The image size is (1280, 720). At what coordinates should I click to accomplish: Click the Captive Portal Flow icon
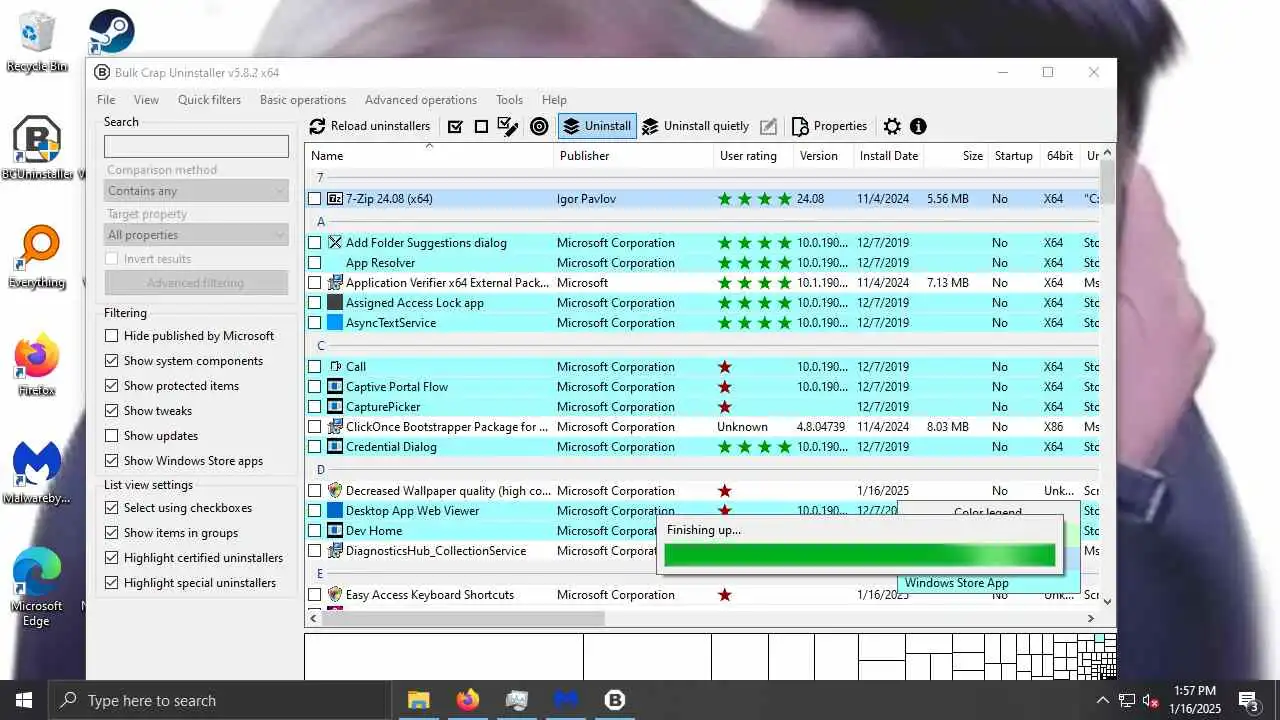[335, 387]
